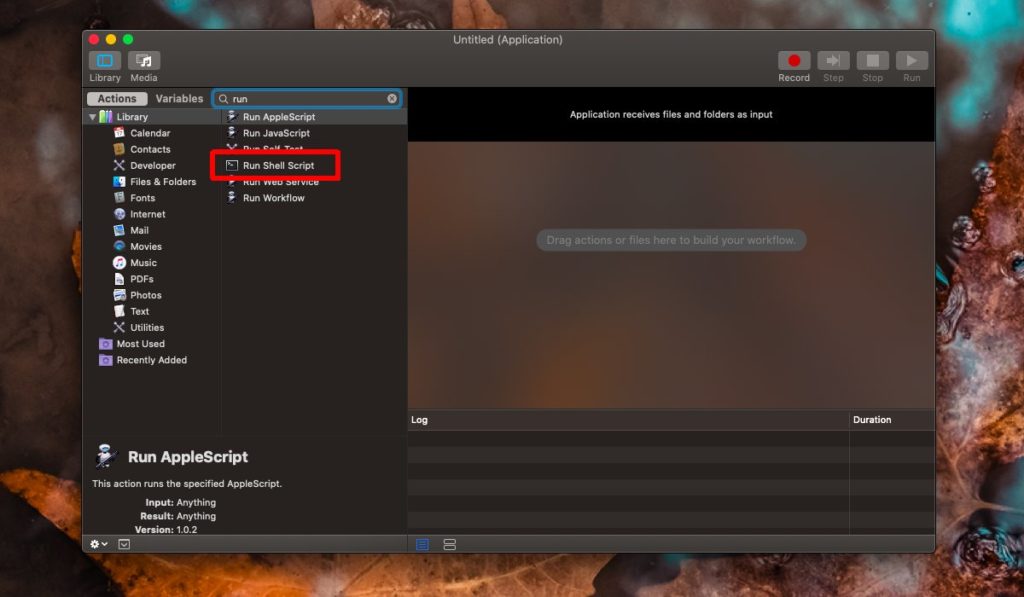Run the workflow using the toolbar Run icon
1024x597 pixels.
pyautogui.click(x=911, y=59)
